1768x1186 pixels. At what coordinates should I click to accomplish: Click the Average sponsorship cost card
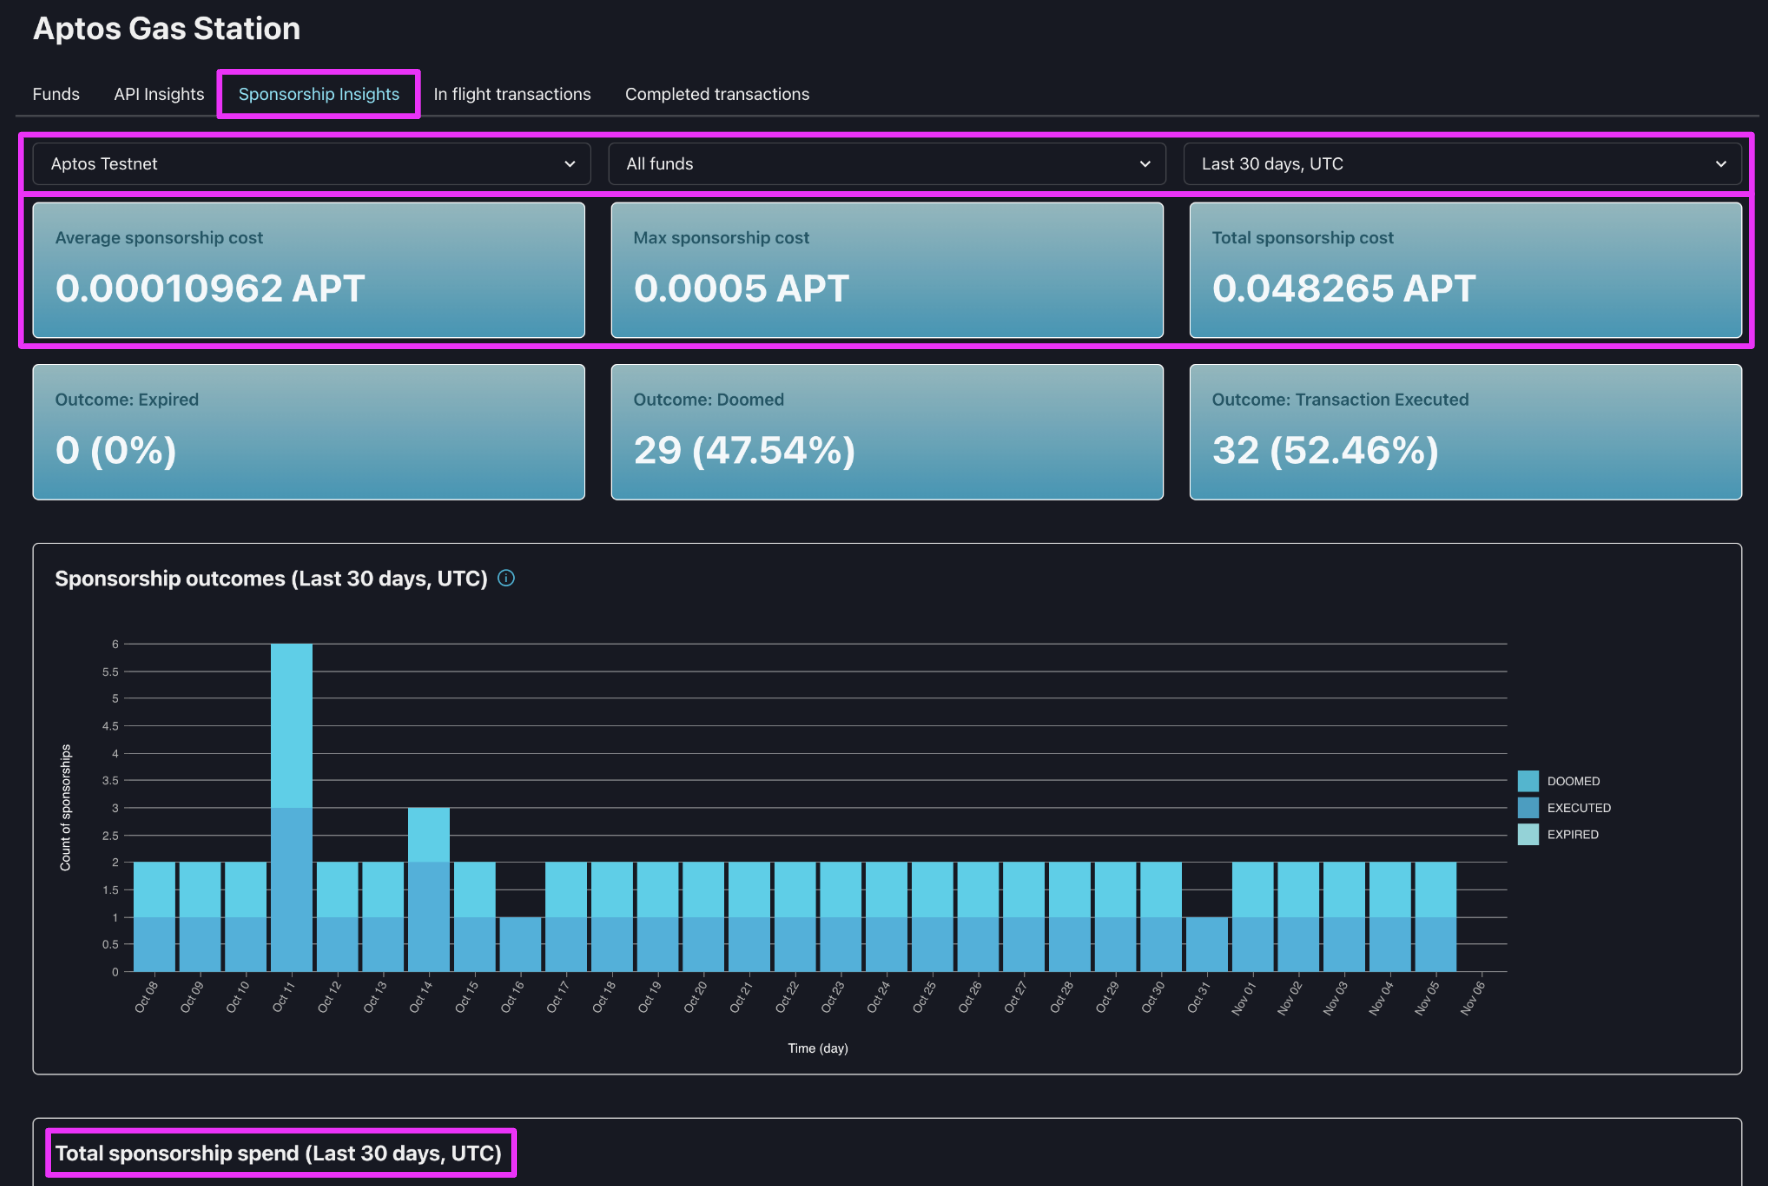309,270
